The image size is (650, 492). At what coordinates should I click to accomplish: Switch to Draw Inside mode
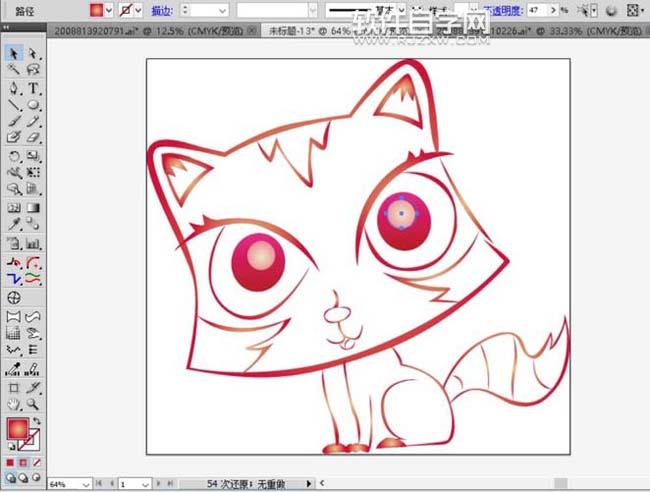pyautogui.click(x=36, y=477)
